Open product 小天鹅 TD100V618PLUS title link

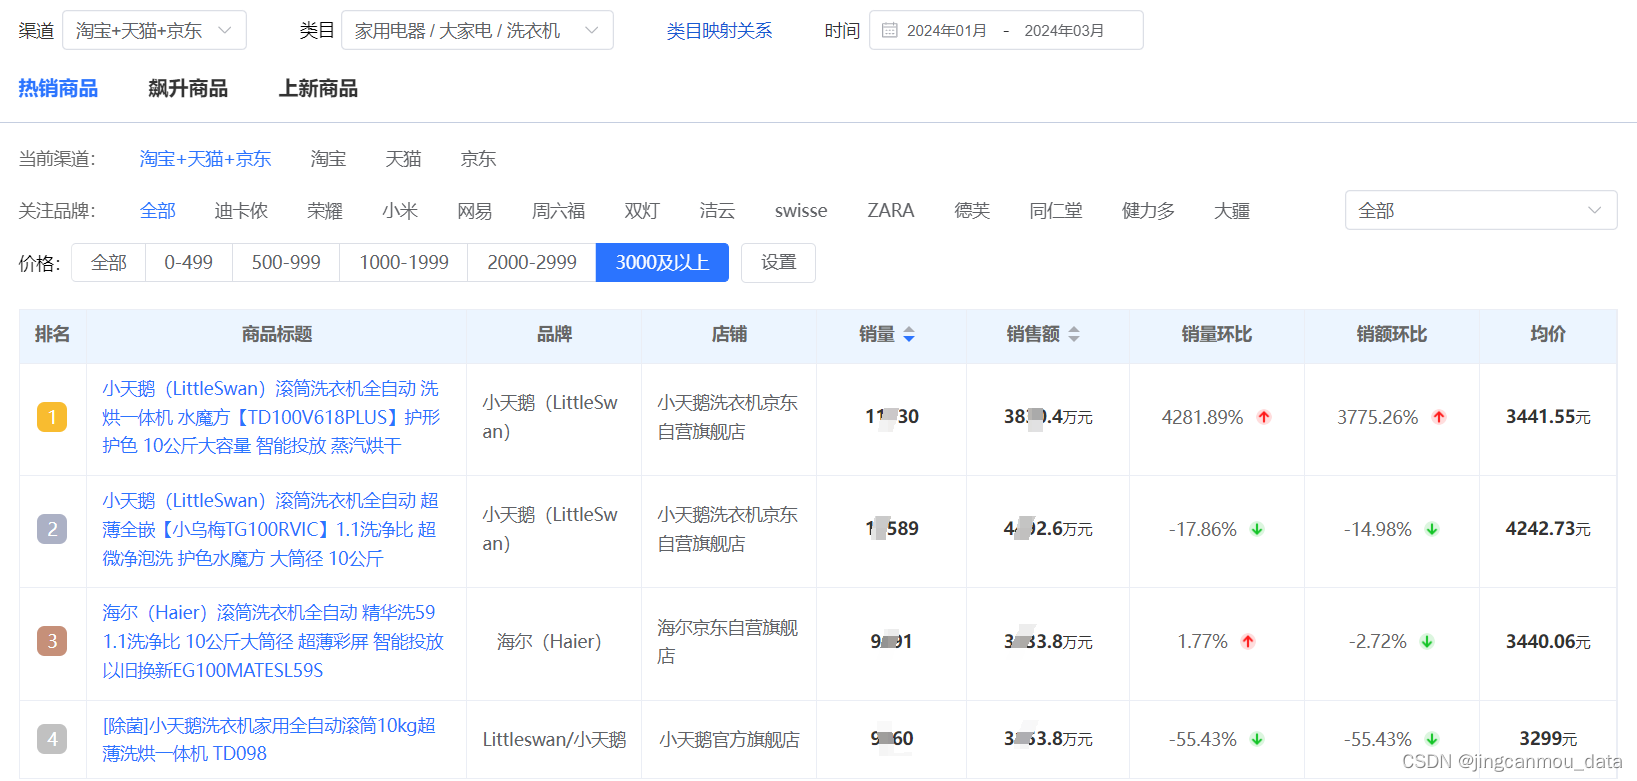pos(271,417)
